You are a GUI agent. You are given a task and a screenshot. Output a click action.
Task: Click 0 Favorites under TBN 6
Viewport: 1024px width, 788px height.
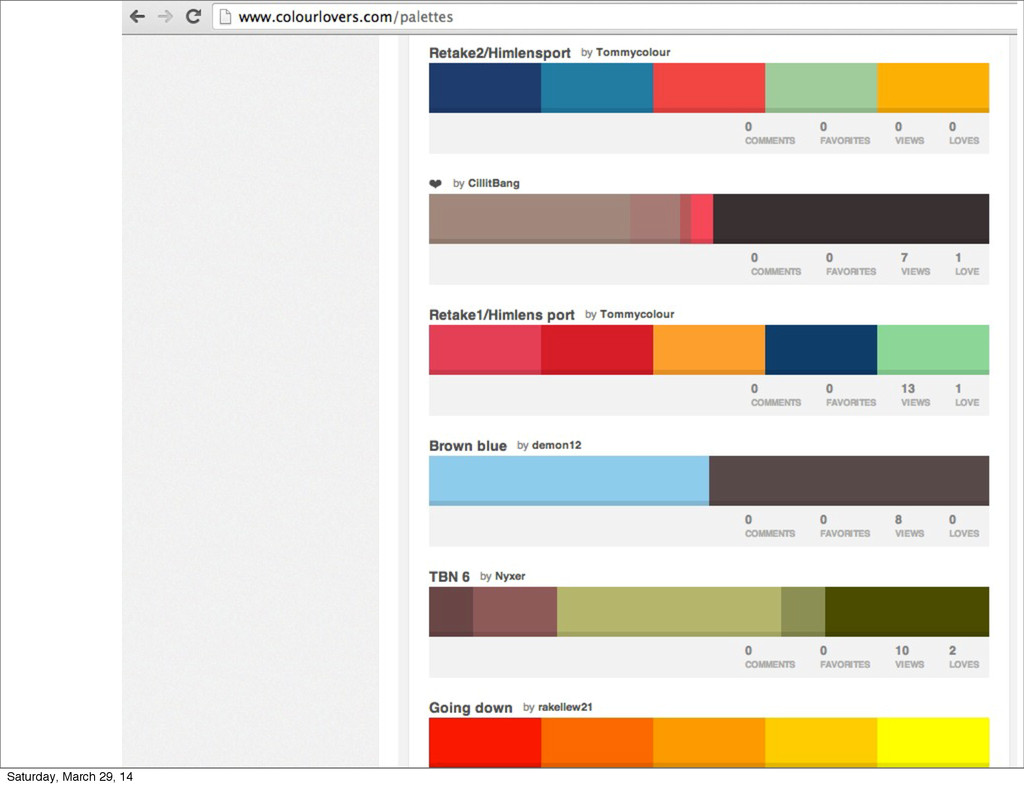click(x=845, y=657)
